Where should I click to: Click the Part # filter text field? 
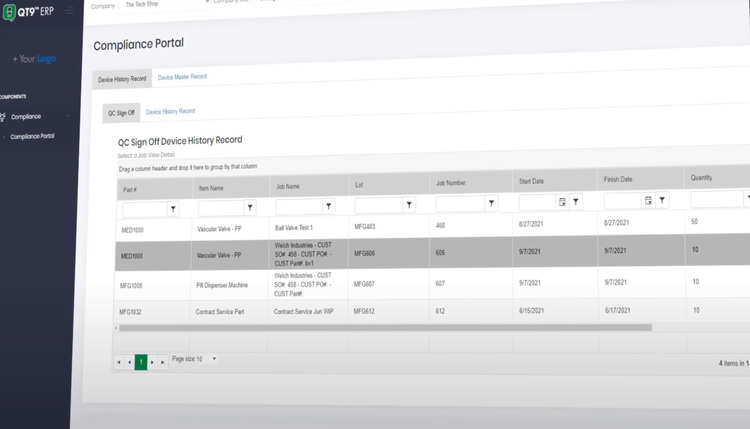[x=144, y=209]
